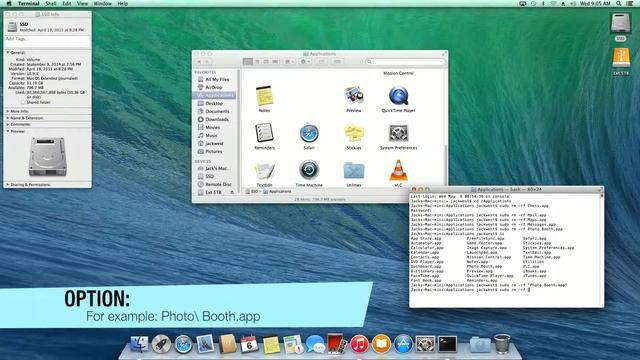The height and width of the screenshot is (360, 640).
Task: Open App Store from the Dock
Action: (x=403, y=344)
